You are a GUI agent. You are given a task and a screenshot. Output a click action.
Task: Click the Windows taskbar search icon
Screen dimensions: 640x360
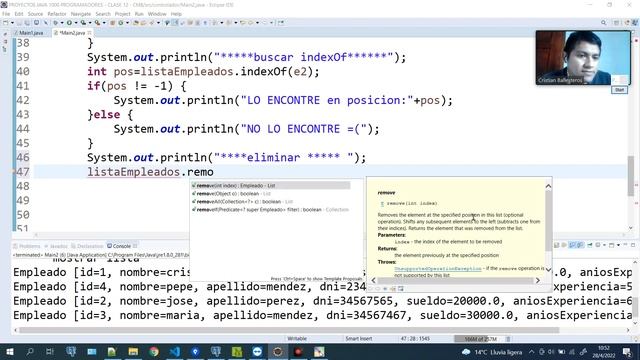tap(30, 352)
